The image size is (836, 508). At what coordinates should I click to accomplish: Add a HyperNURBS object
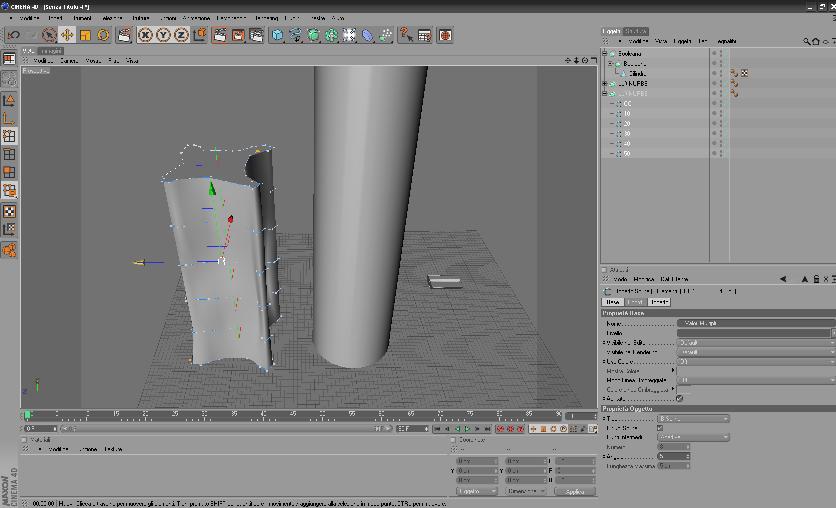point(314,35)
